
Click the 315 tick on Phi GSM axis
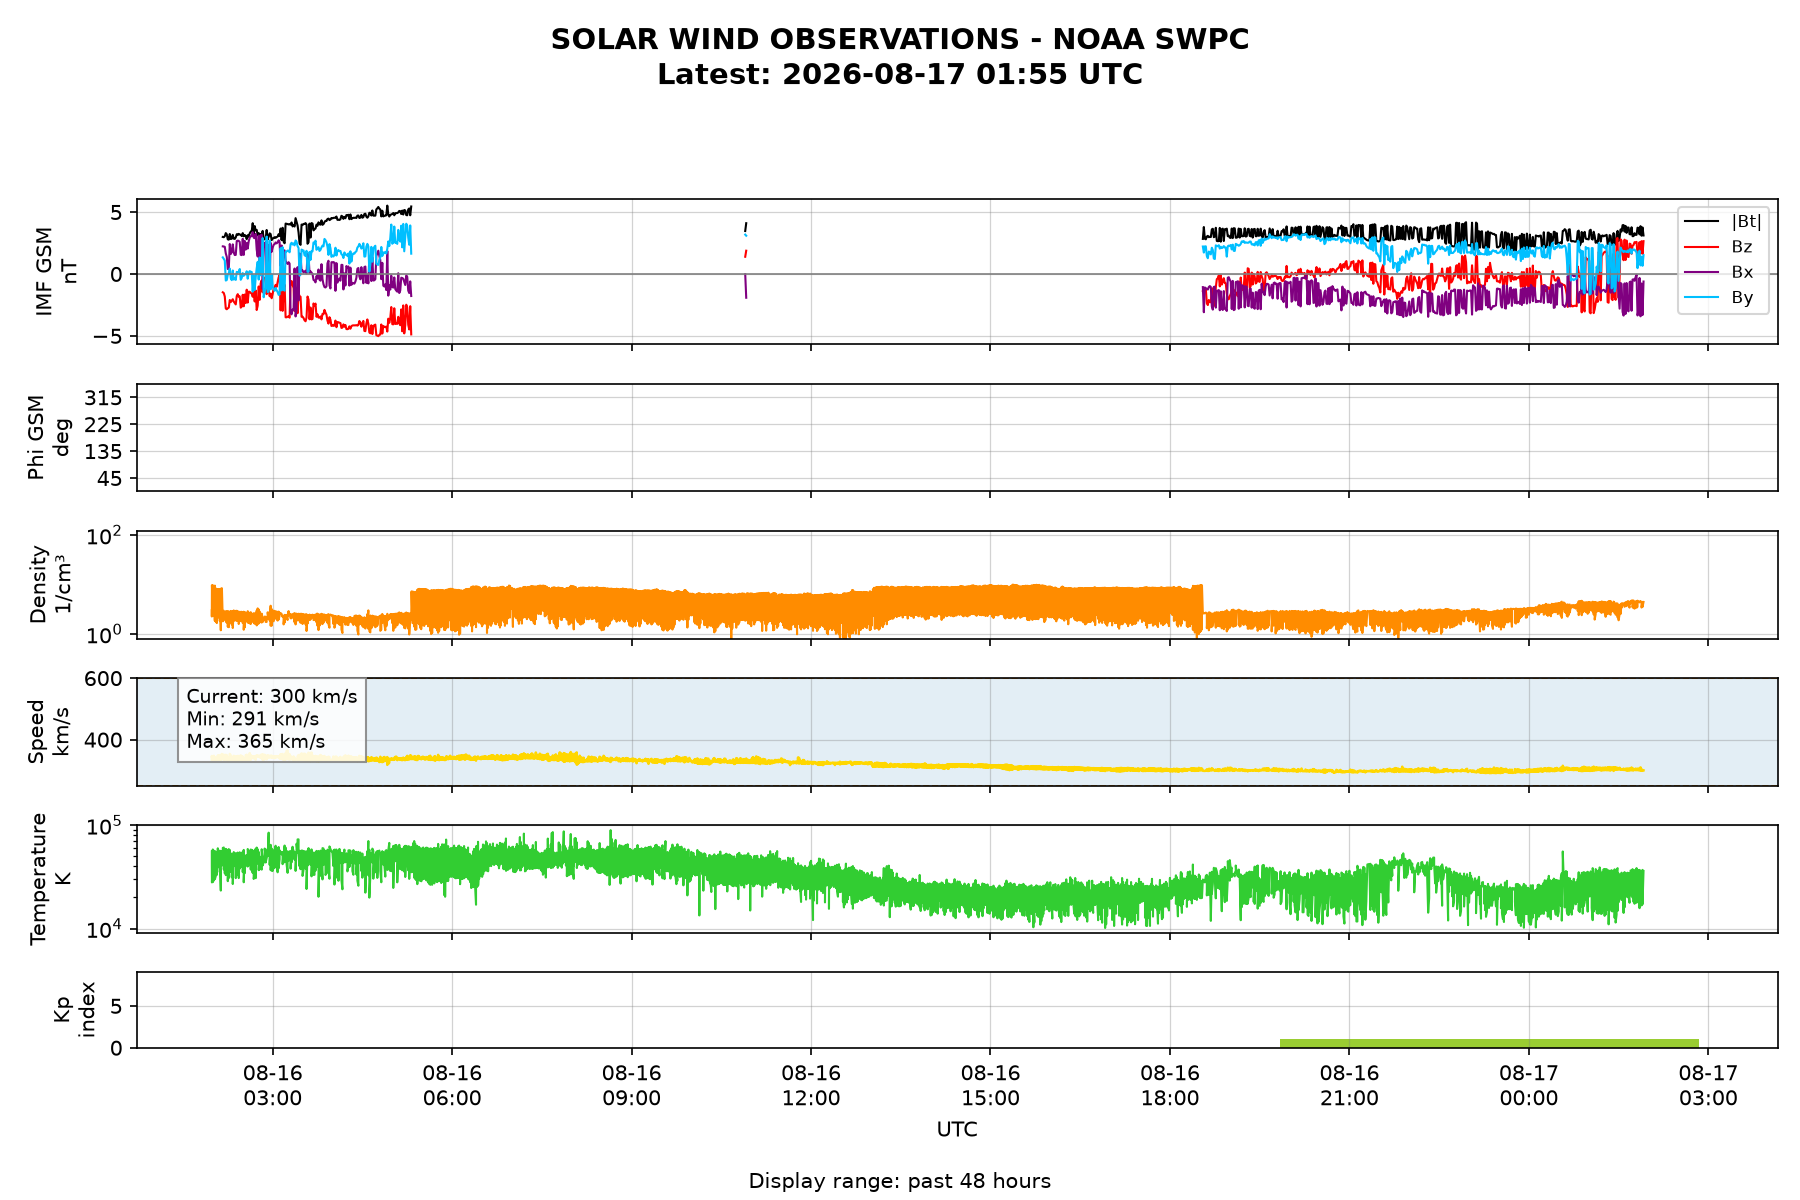pyautogui.click(x=106, y=398)
